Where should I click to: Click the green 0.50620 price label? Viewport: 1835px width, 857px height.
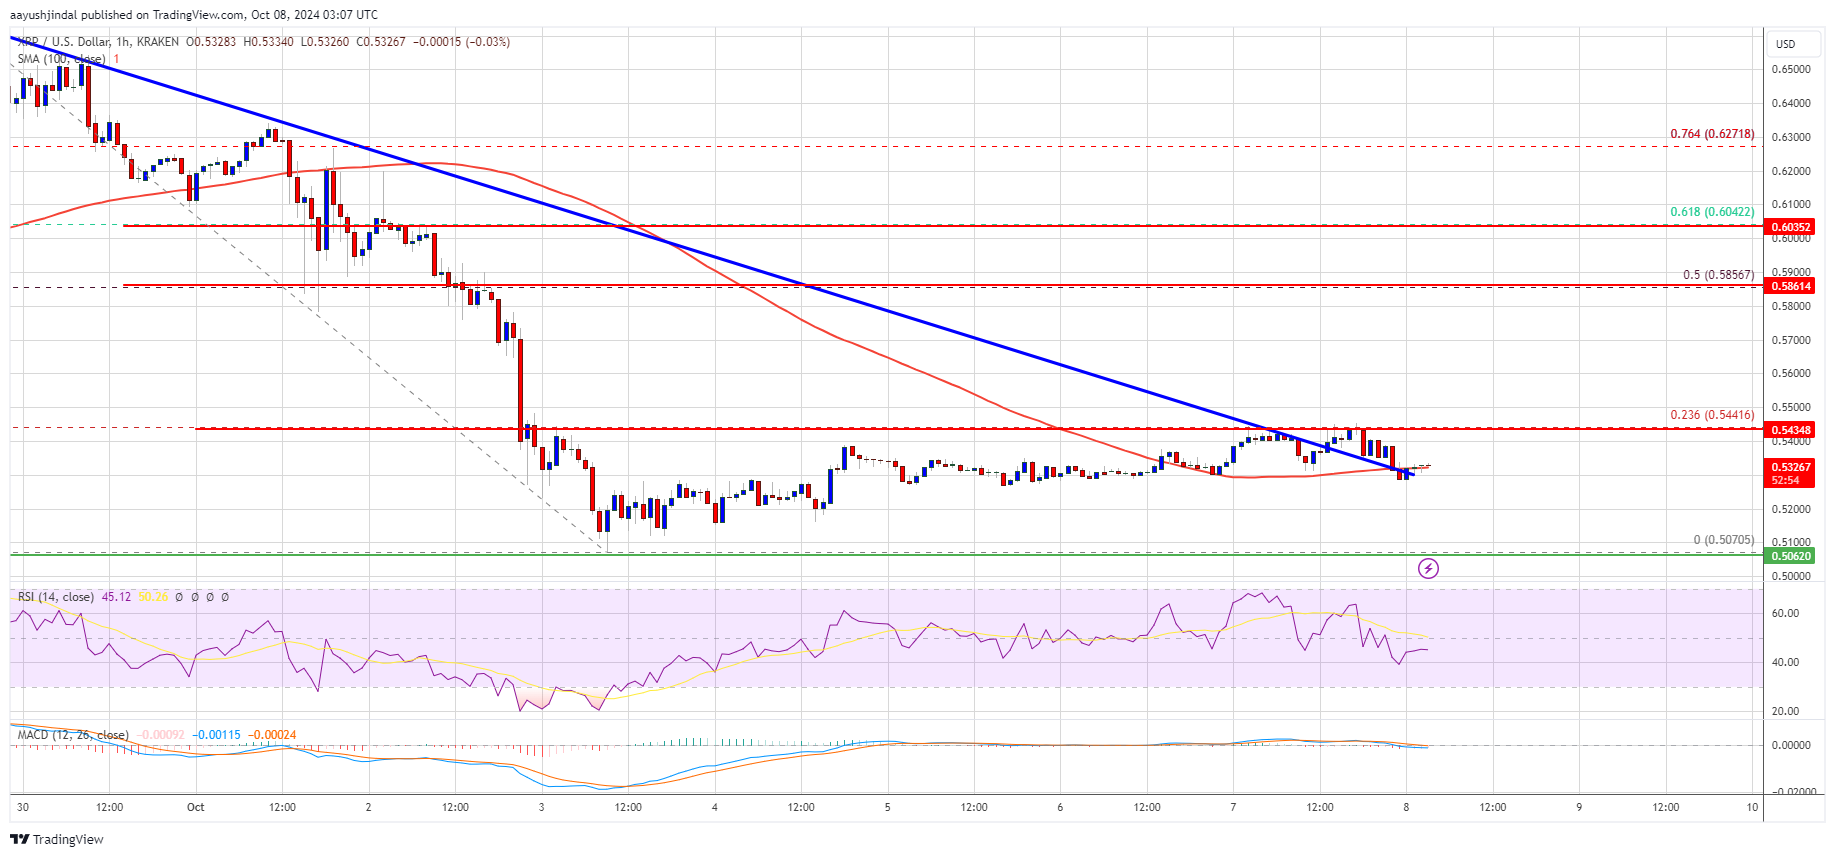[x=1790, y=556]
